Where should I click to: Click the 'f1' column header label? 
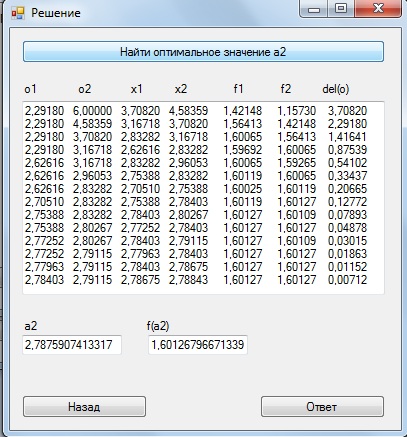click(x=238, y=89)
